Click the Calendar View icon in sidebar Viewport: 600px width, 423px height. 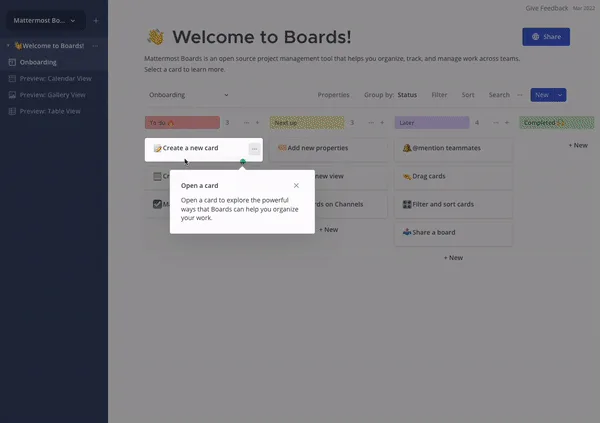12,78
